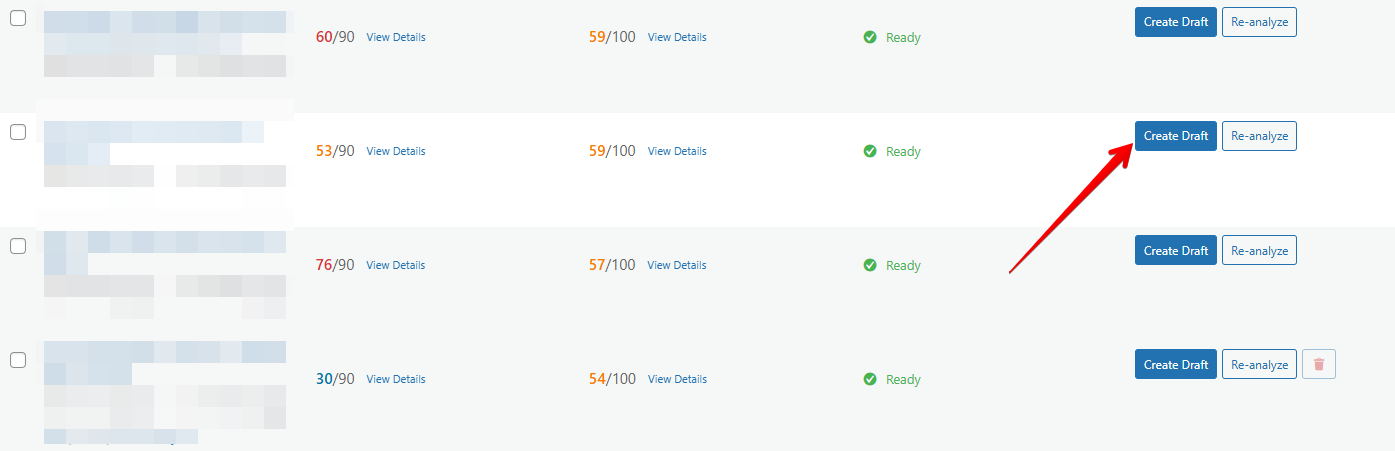This screenshot has height=451, width=1395.
Task: Create Draft for the 60/90 row
Action: 1175,22
